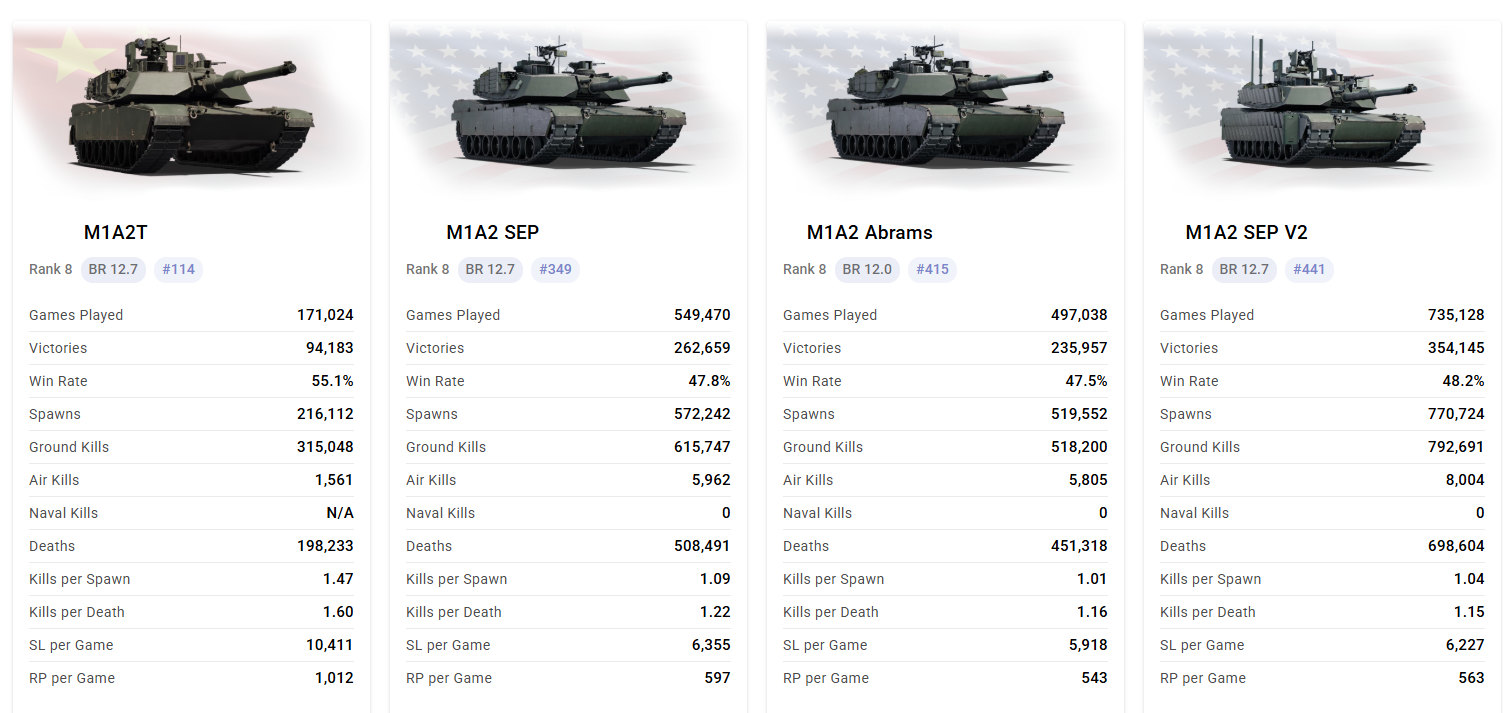Click the #441 ranking badge
The image size is (1503, 713).
tap(1309, 269)
